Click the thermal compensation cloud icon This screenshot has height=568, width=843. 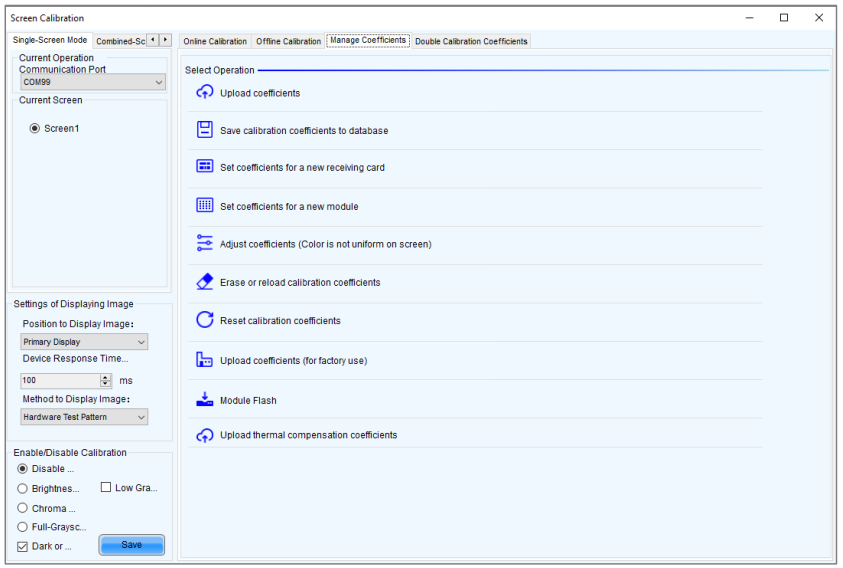[204, 435]
